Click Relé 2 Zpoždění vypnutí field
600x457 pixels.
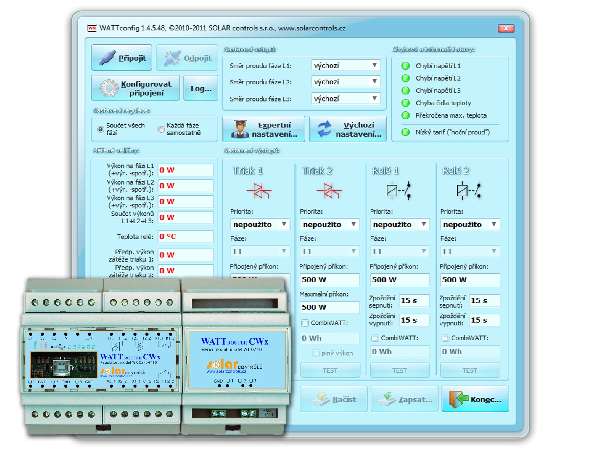485,320
